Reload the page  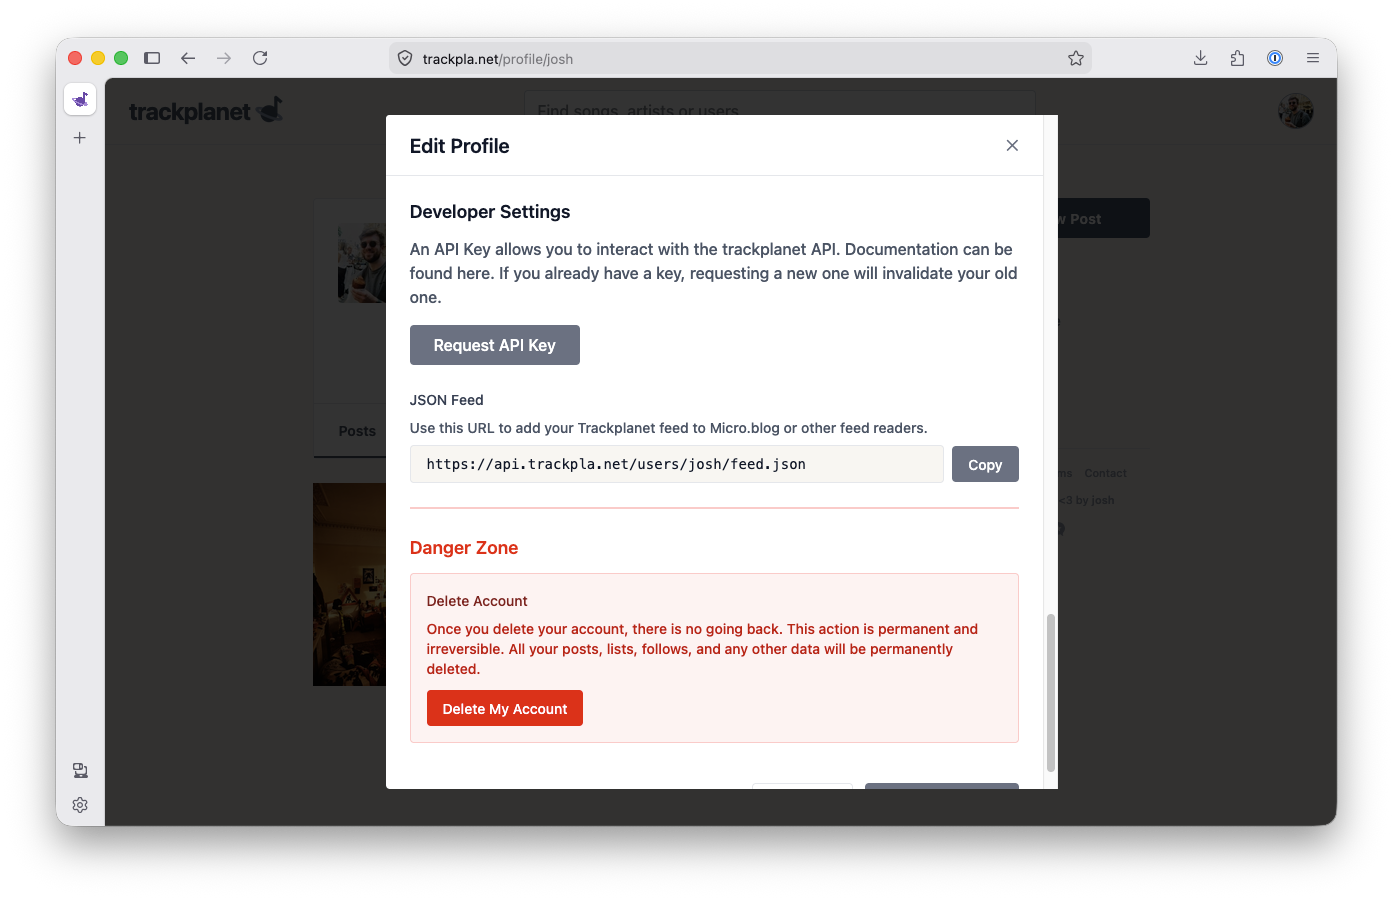coord(260,58)
